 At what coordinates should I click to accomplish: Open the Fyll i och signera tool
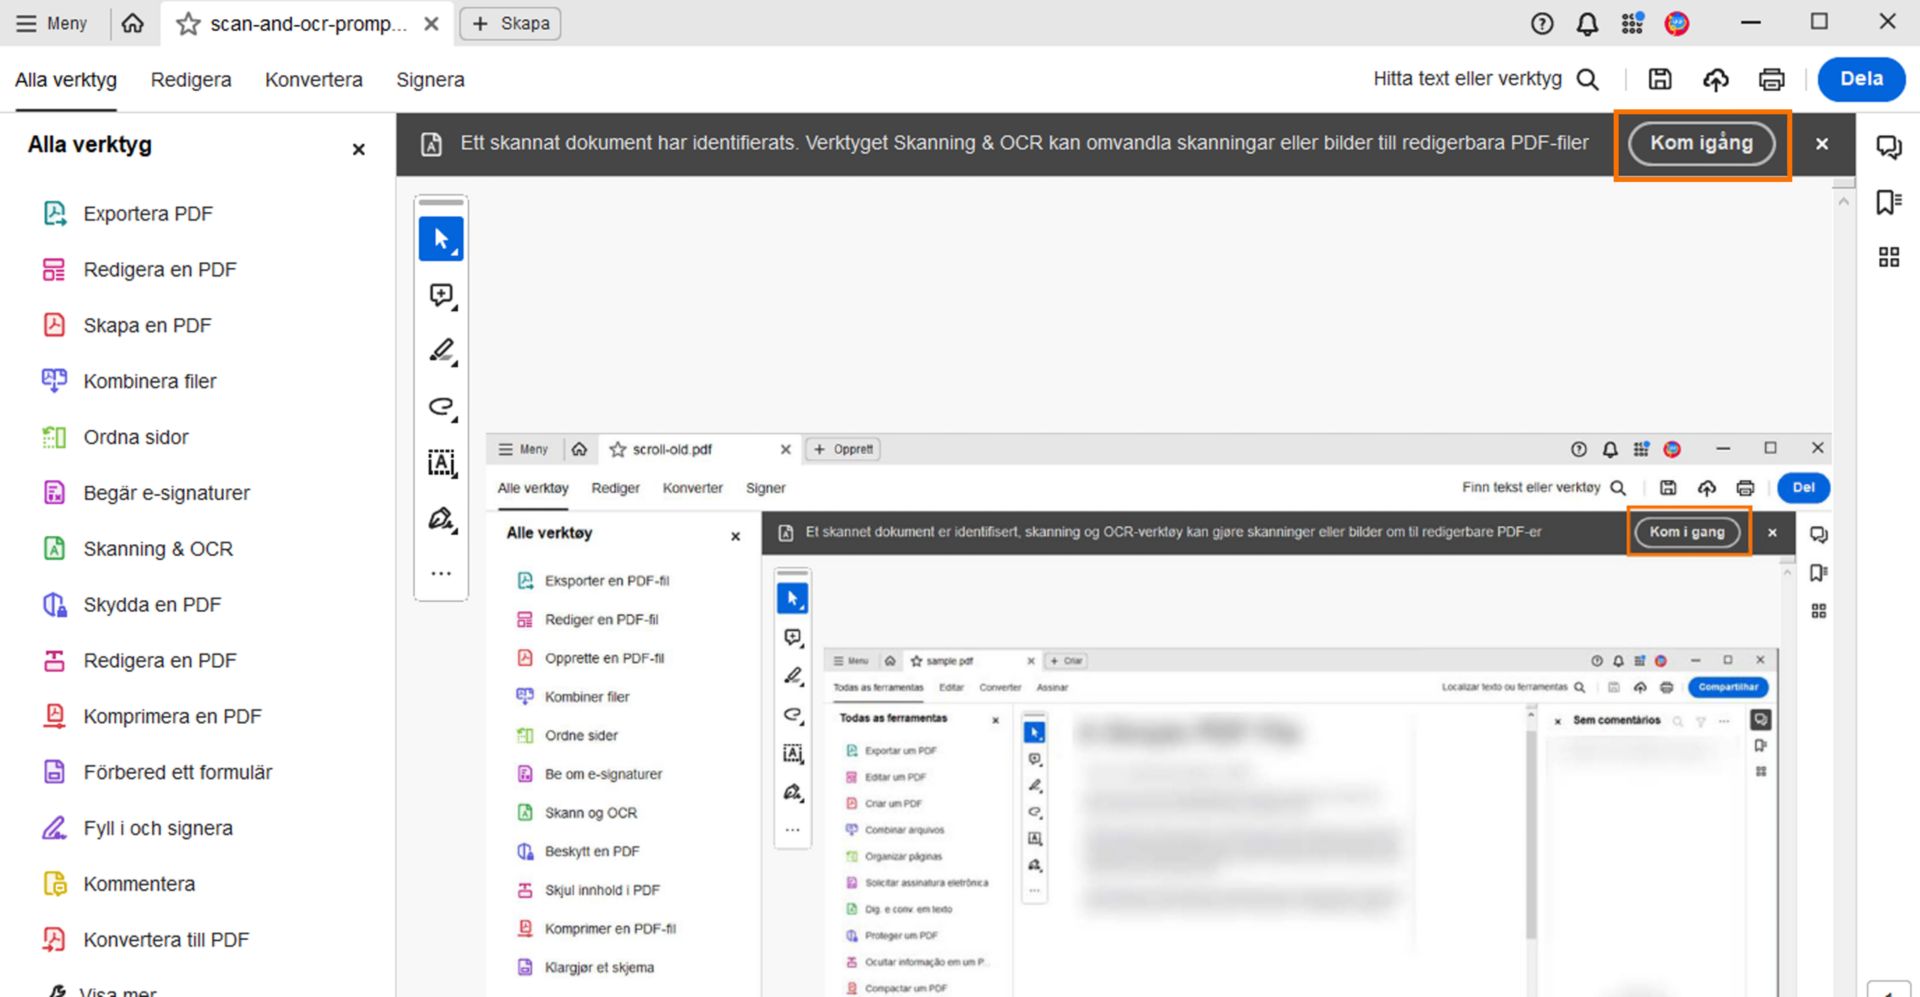tap(138, 829)
